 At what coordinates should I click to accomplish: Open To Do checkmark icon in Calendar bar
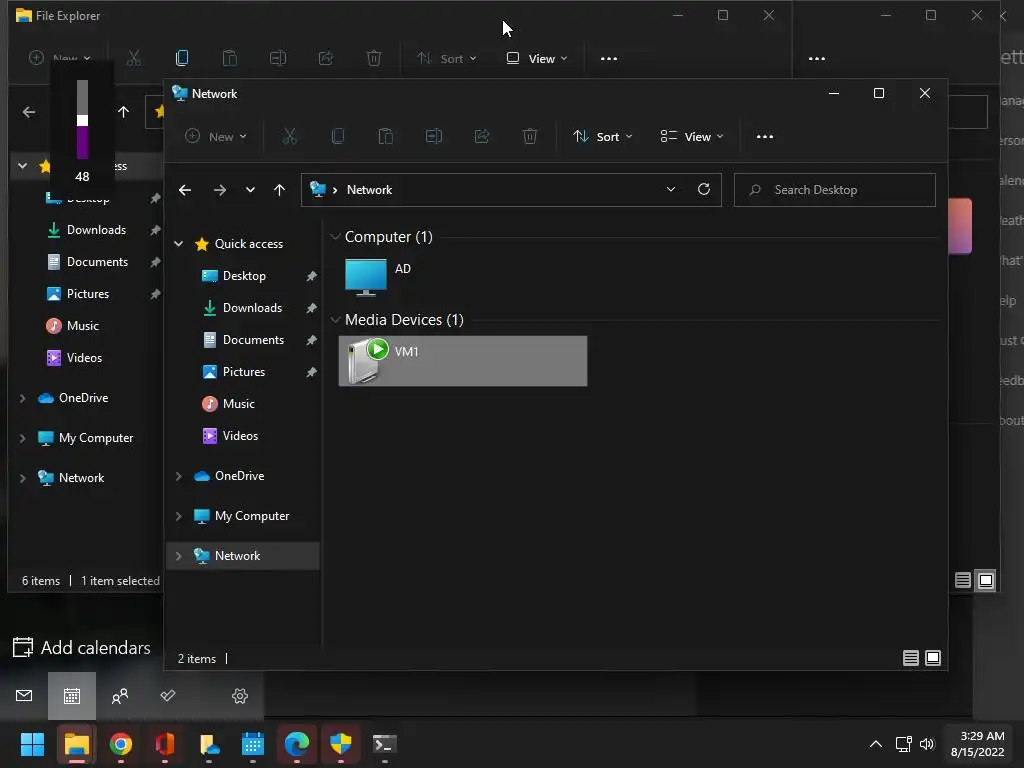click(x=168, y=696)
